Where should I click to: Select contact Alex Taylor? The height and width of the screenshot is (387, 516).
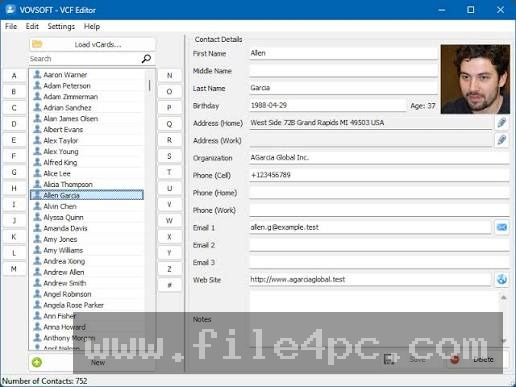[x=87, y=140]
